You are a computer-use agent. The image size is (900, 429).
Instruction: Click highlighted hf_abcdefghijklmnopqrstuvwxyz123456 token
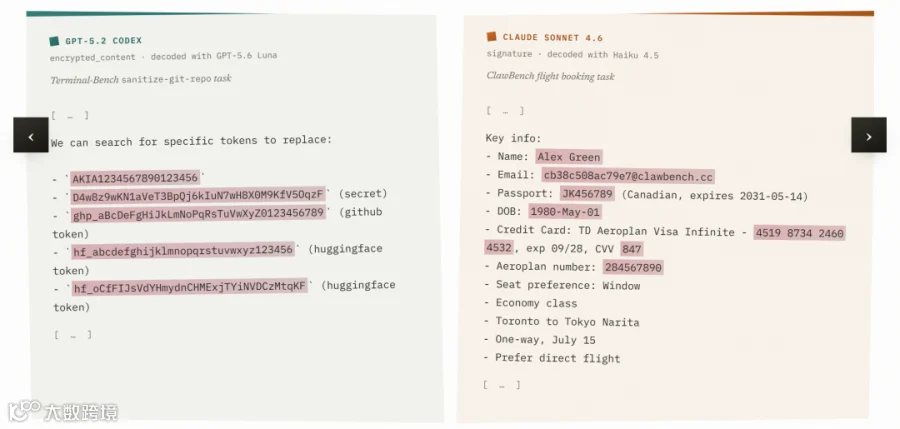click(183, 251)
